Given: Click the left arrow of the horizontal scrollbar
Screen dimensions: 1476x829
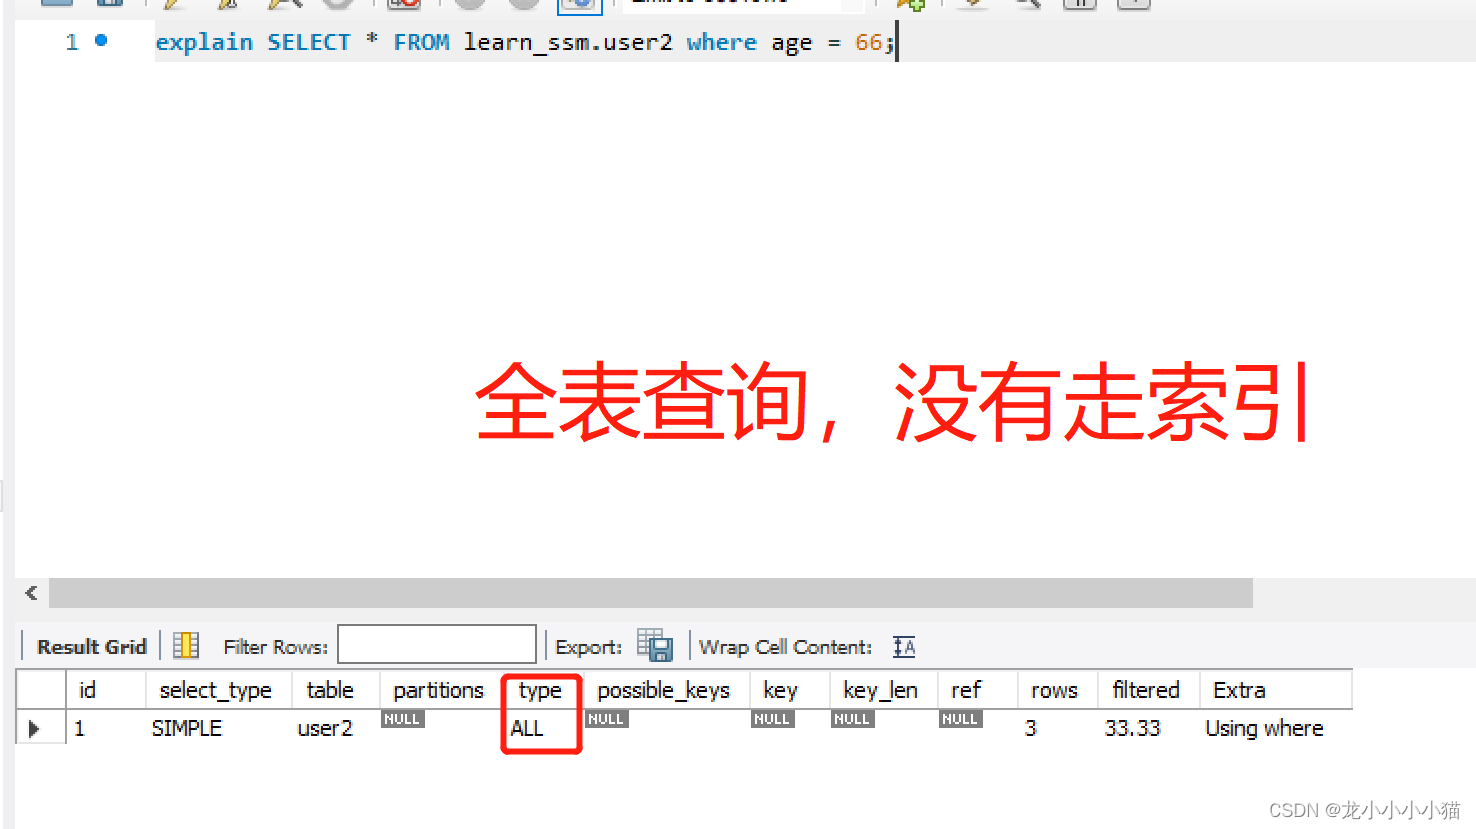Looking at the screenshot, I should coord(31,593).
